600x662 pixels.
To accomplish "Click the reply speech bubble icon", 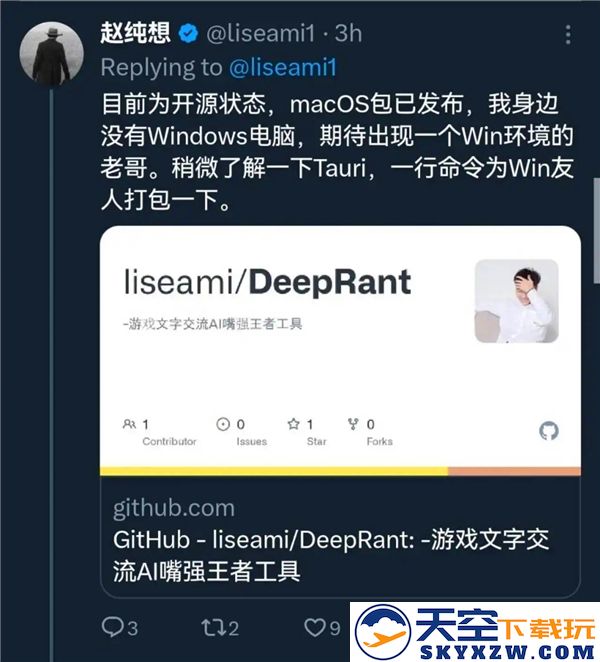I will click(x=113, y=627).
